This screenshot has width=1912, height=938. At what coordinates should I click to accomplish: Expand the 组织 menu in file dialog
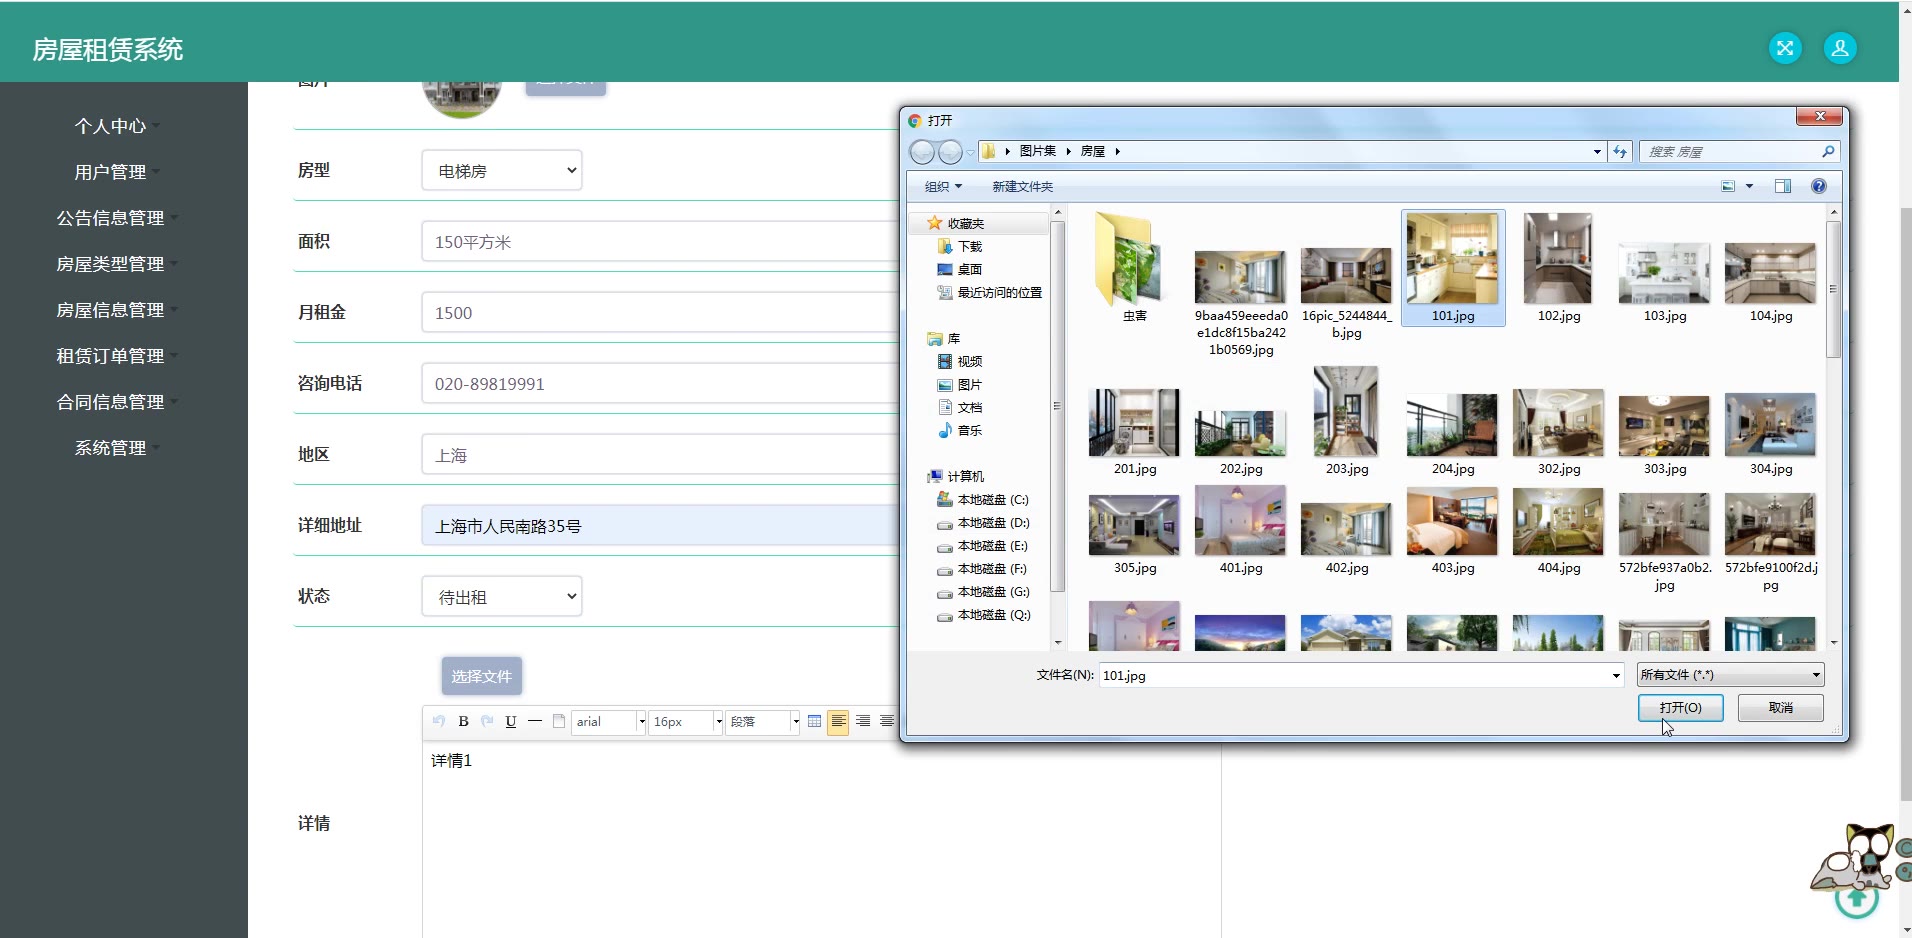[942, 187]
